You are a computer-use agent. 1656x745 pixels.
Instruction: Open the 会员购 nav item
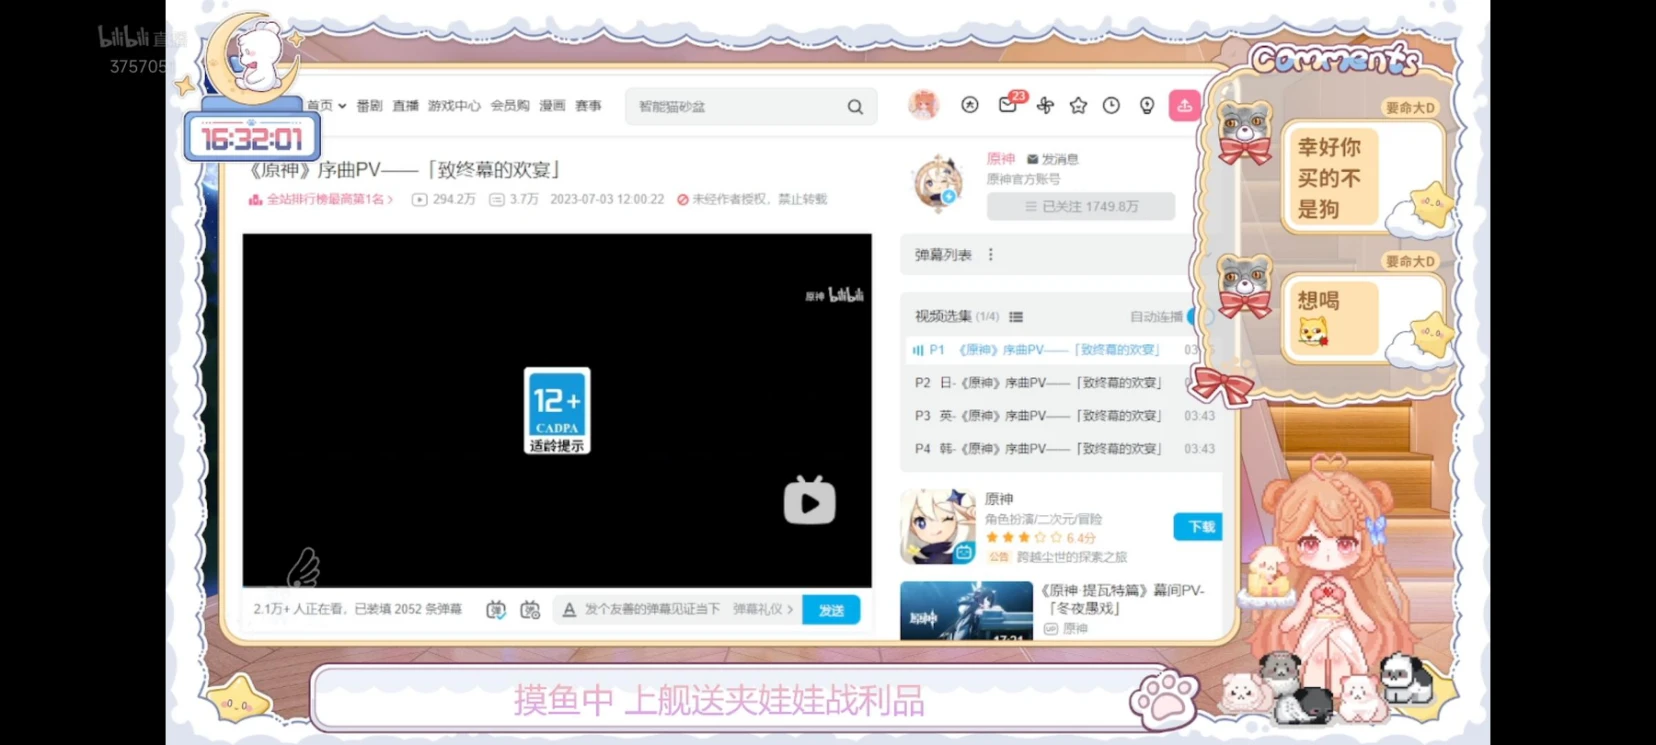tap(510, 106)
